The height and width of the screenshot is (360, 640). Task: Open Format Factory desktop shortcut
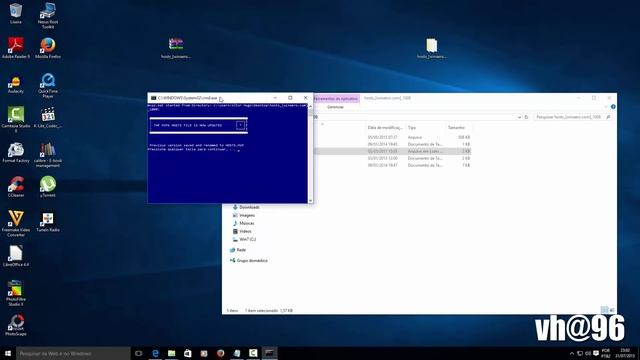16,153
